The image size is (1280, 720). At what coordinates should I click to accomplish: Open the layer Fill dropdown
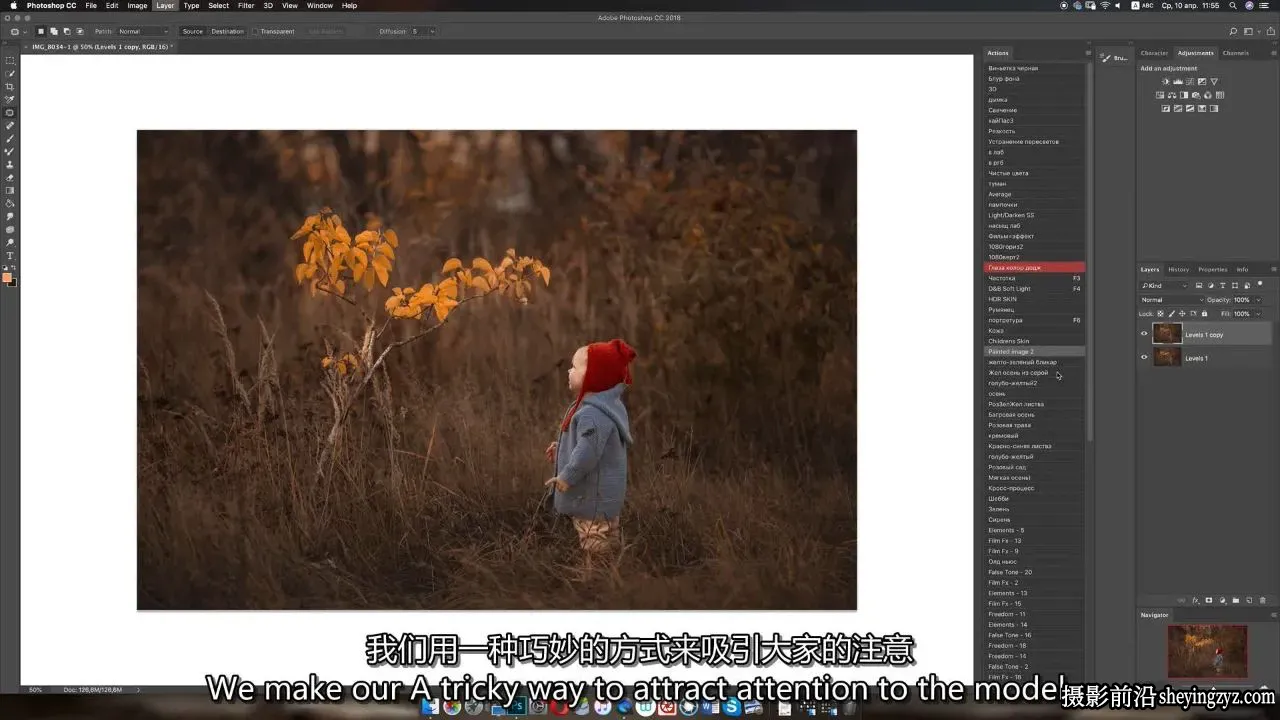click(1257, 313)
